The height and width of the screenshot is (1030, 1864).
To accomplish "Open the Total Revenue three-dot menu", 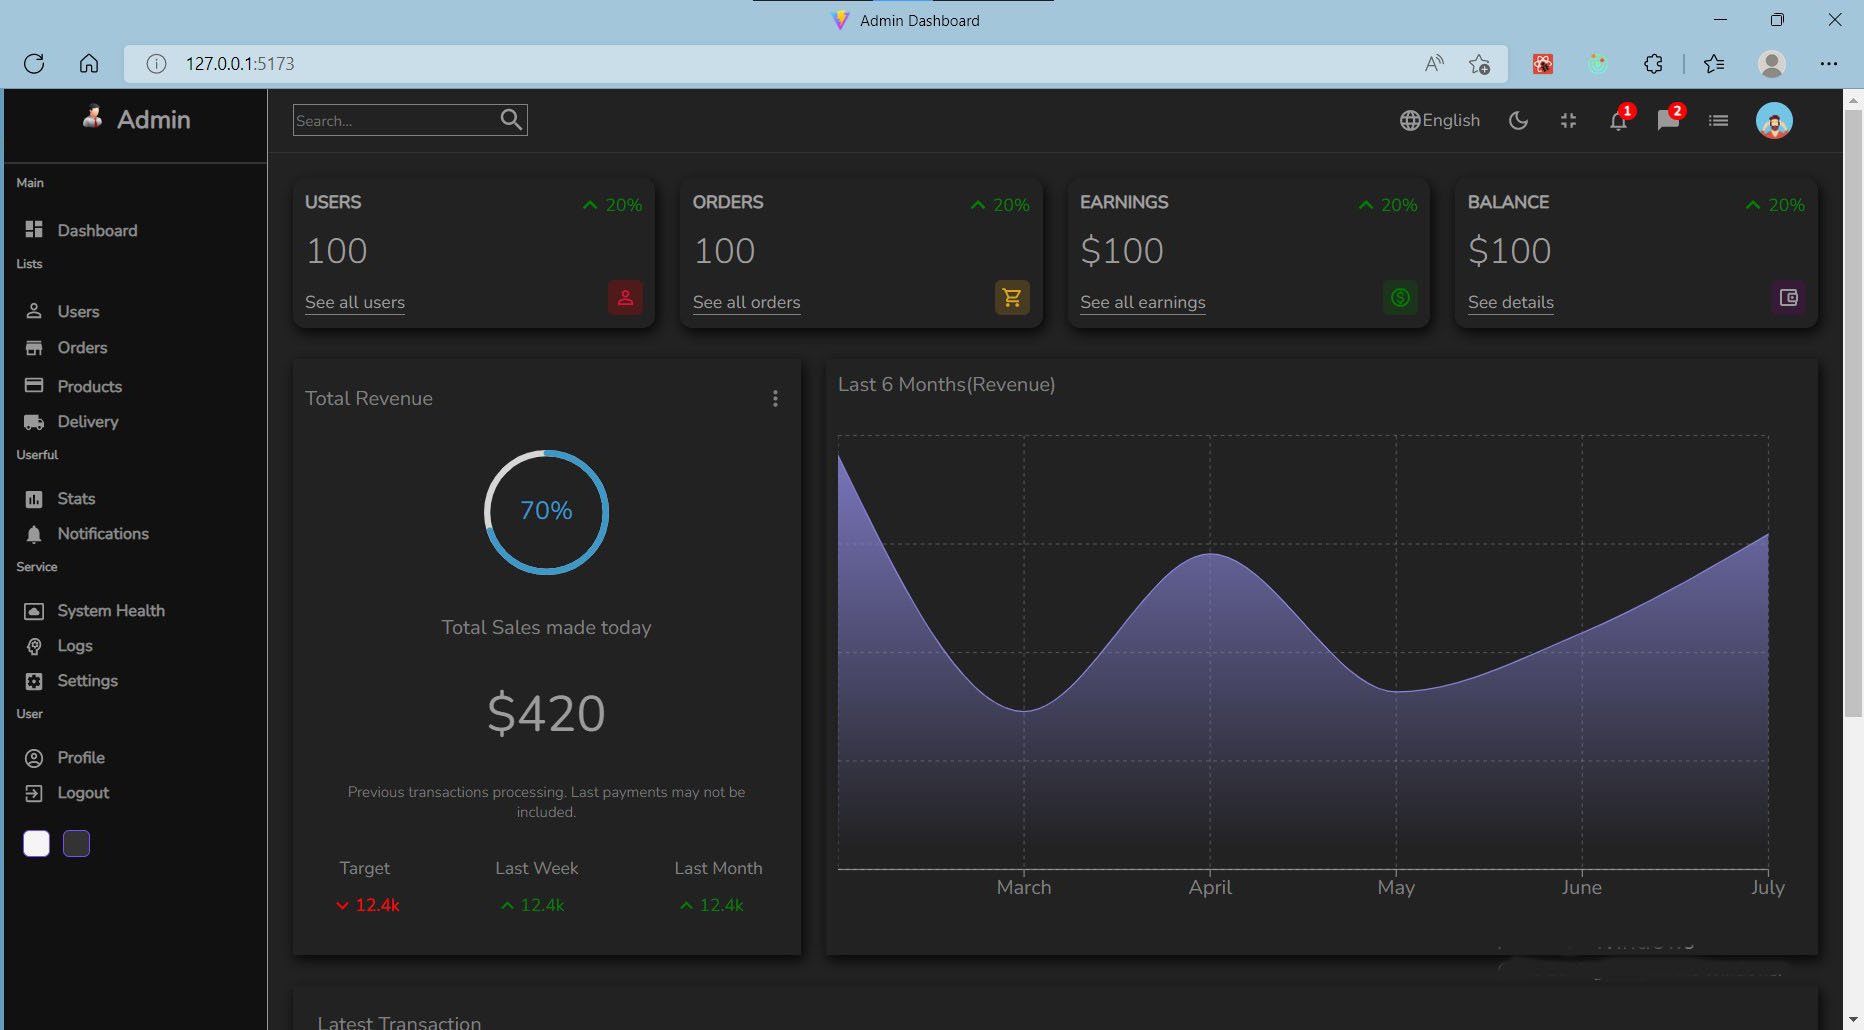I will click(x=775, y=398).
